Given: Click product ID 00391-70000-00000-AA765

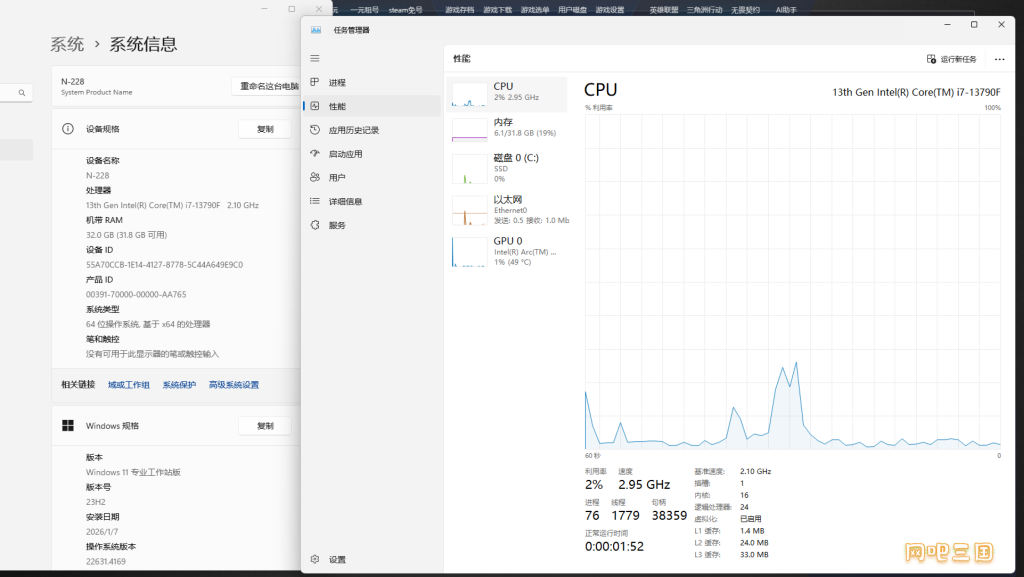Looking at the screenshot, I should 136,294.
